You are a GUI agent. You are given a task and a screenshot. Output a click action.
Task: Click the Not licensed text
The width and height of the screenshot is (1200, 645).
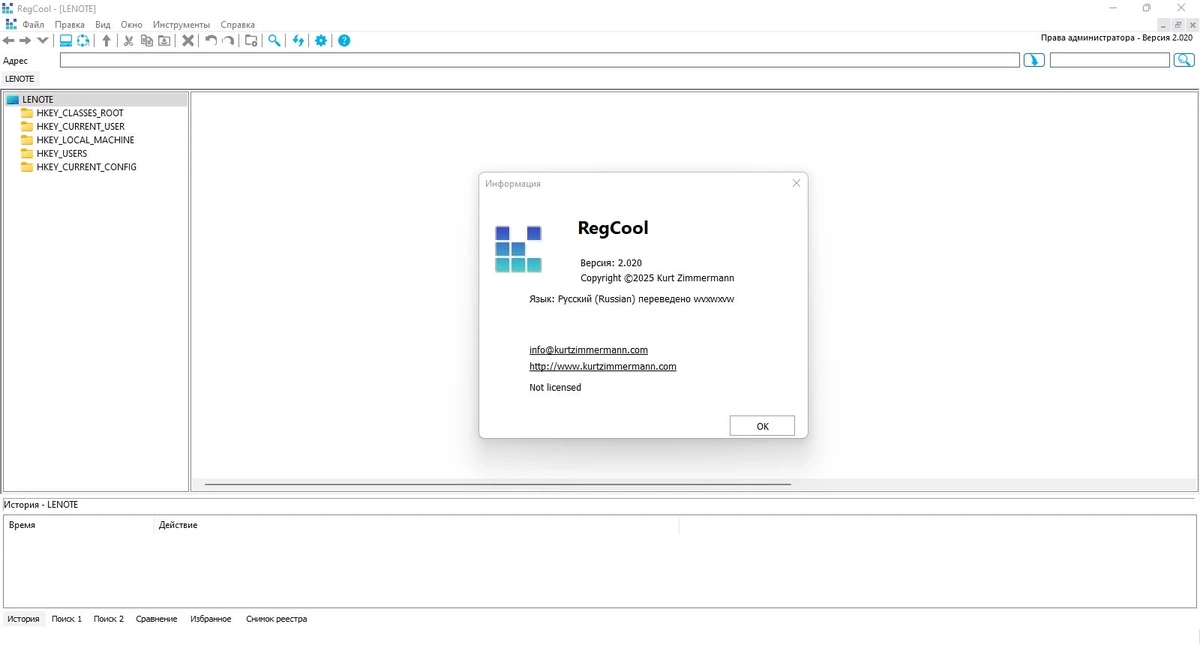[555, 388]
